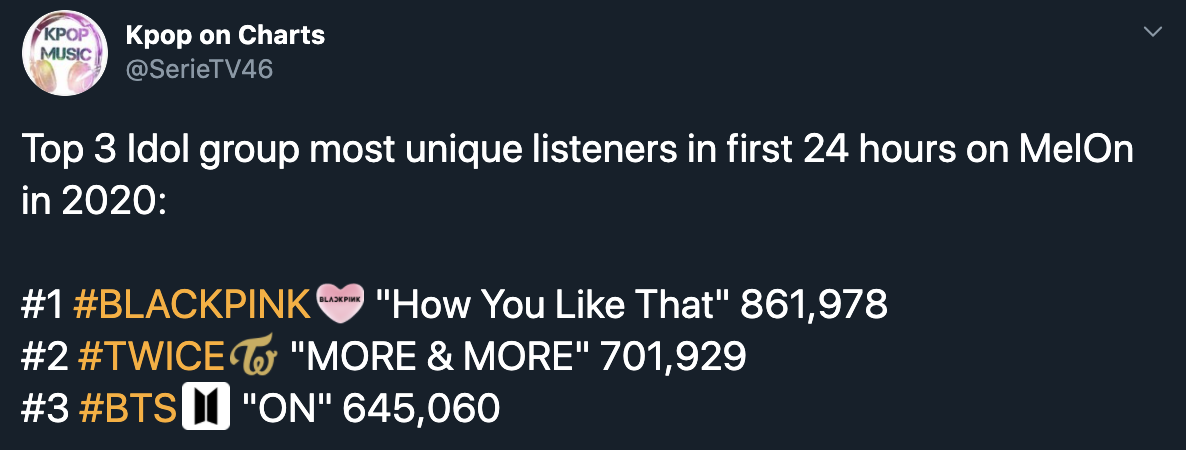Click the 645,060 listener count
The height and width of the screenshot is (450, 1186).
[x=421, y=408]
